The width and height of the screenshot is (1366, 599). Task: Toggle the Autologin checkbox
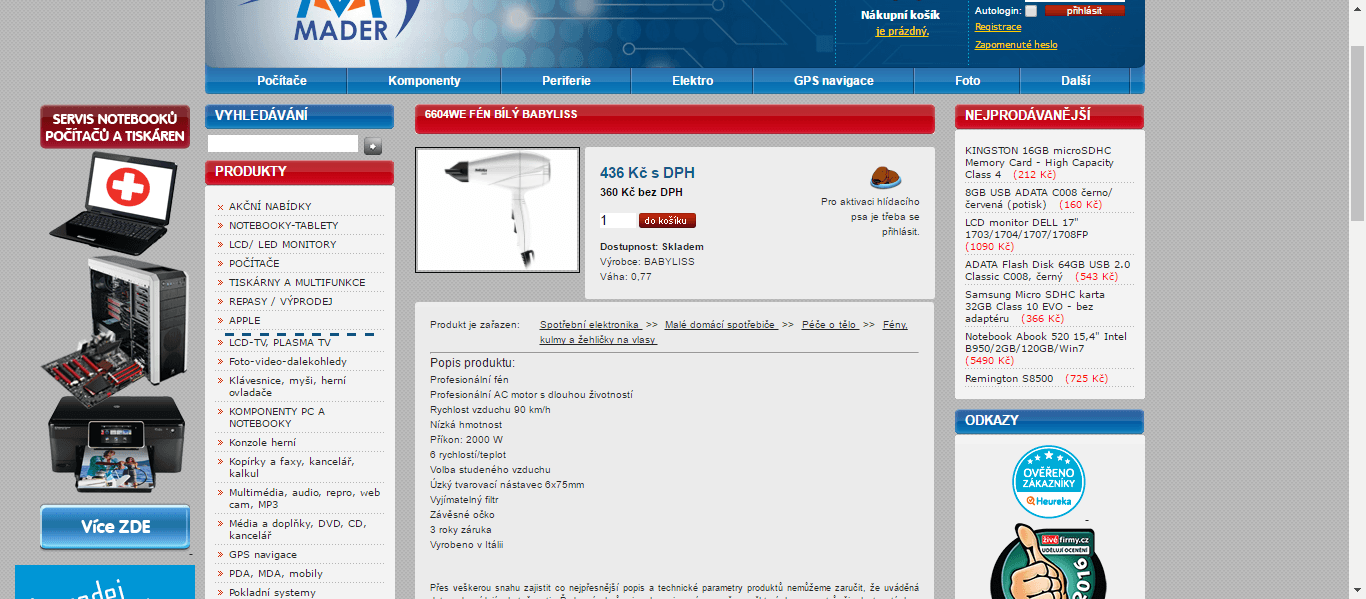pos(1031,11)
